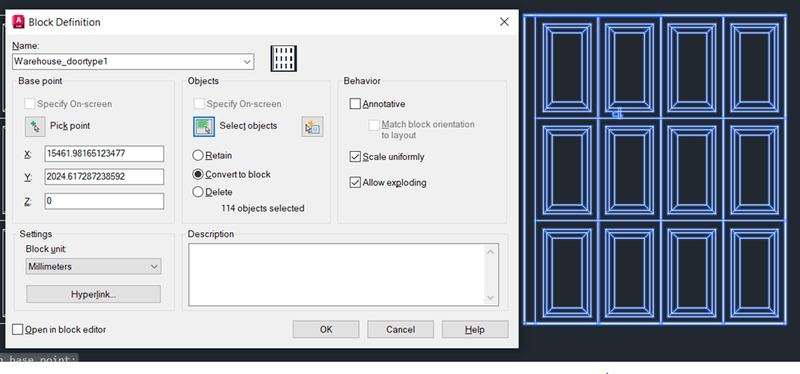The width and height of the screenshot is (800, 374).
Task: Select the Convert to block option
Action: 198,174
